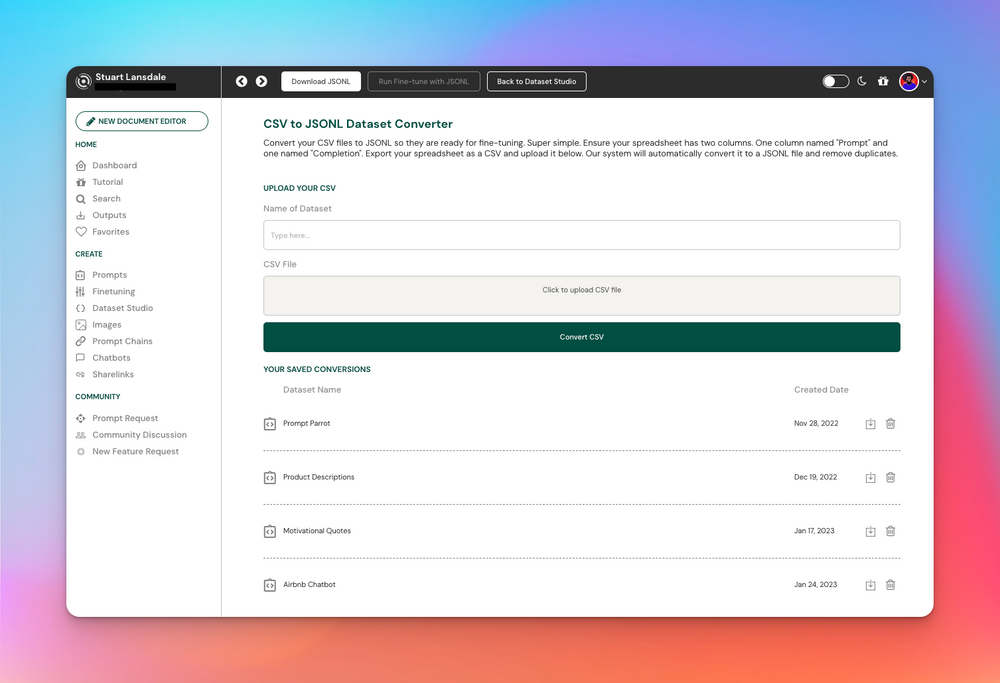Download the Product Descriptions dataset
The image size is (1000, 683).
point(871,477)
